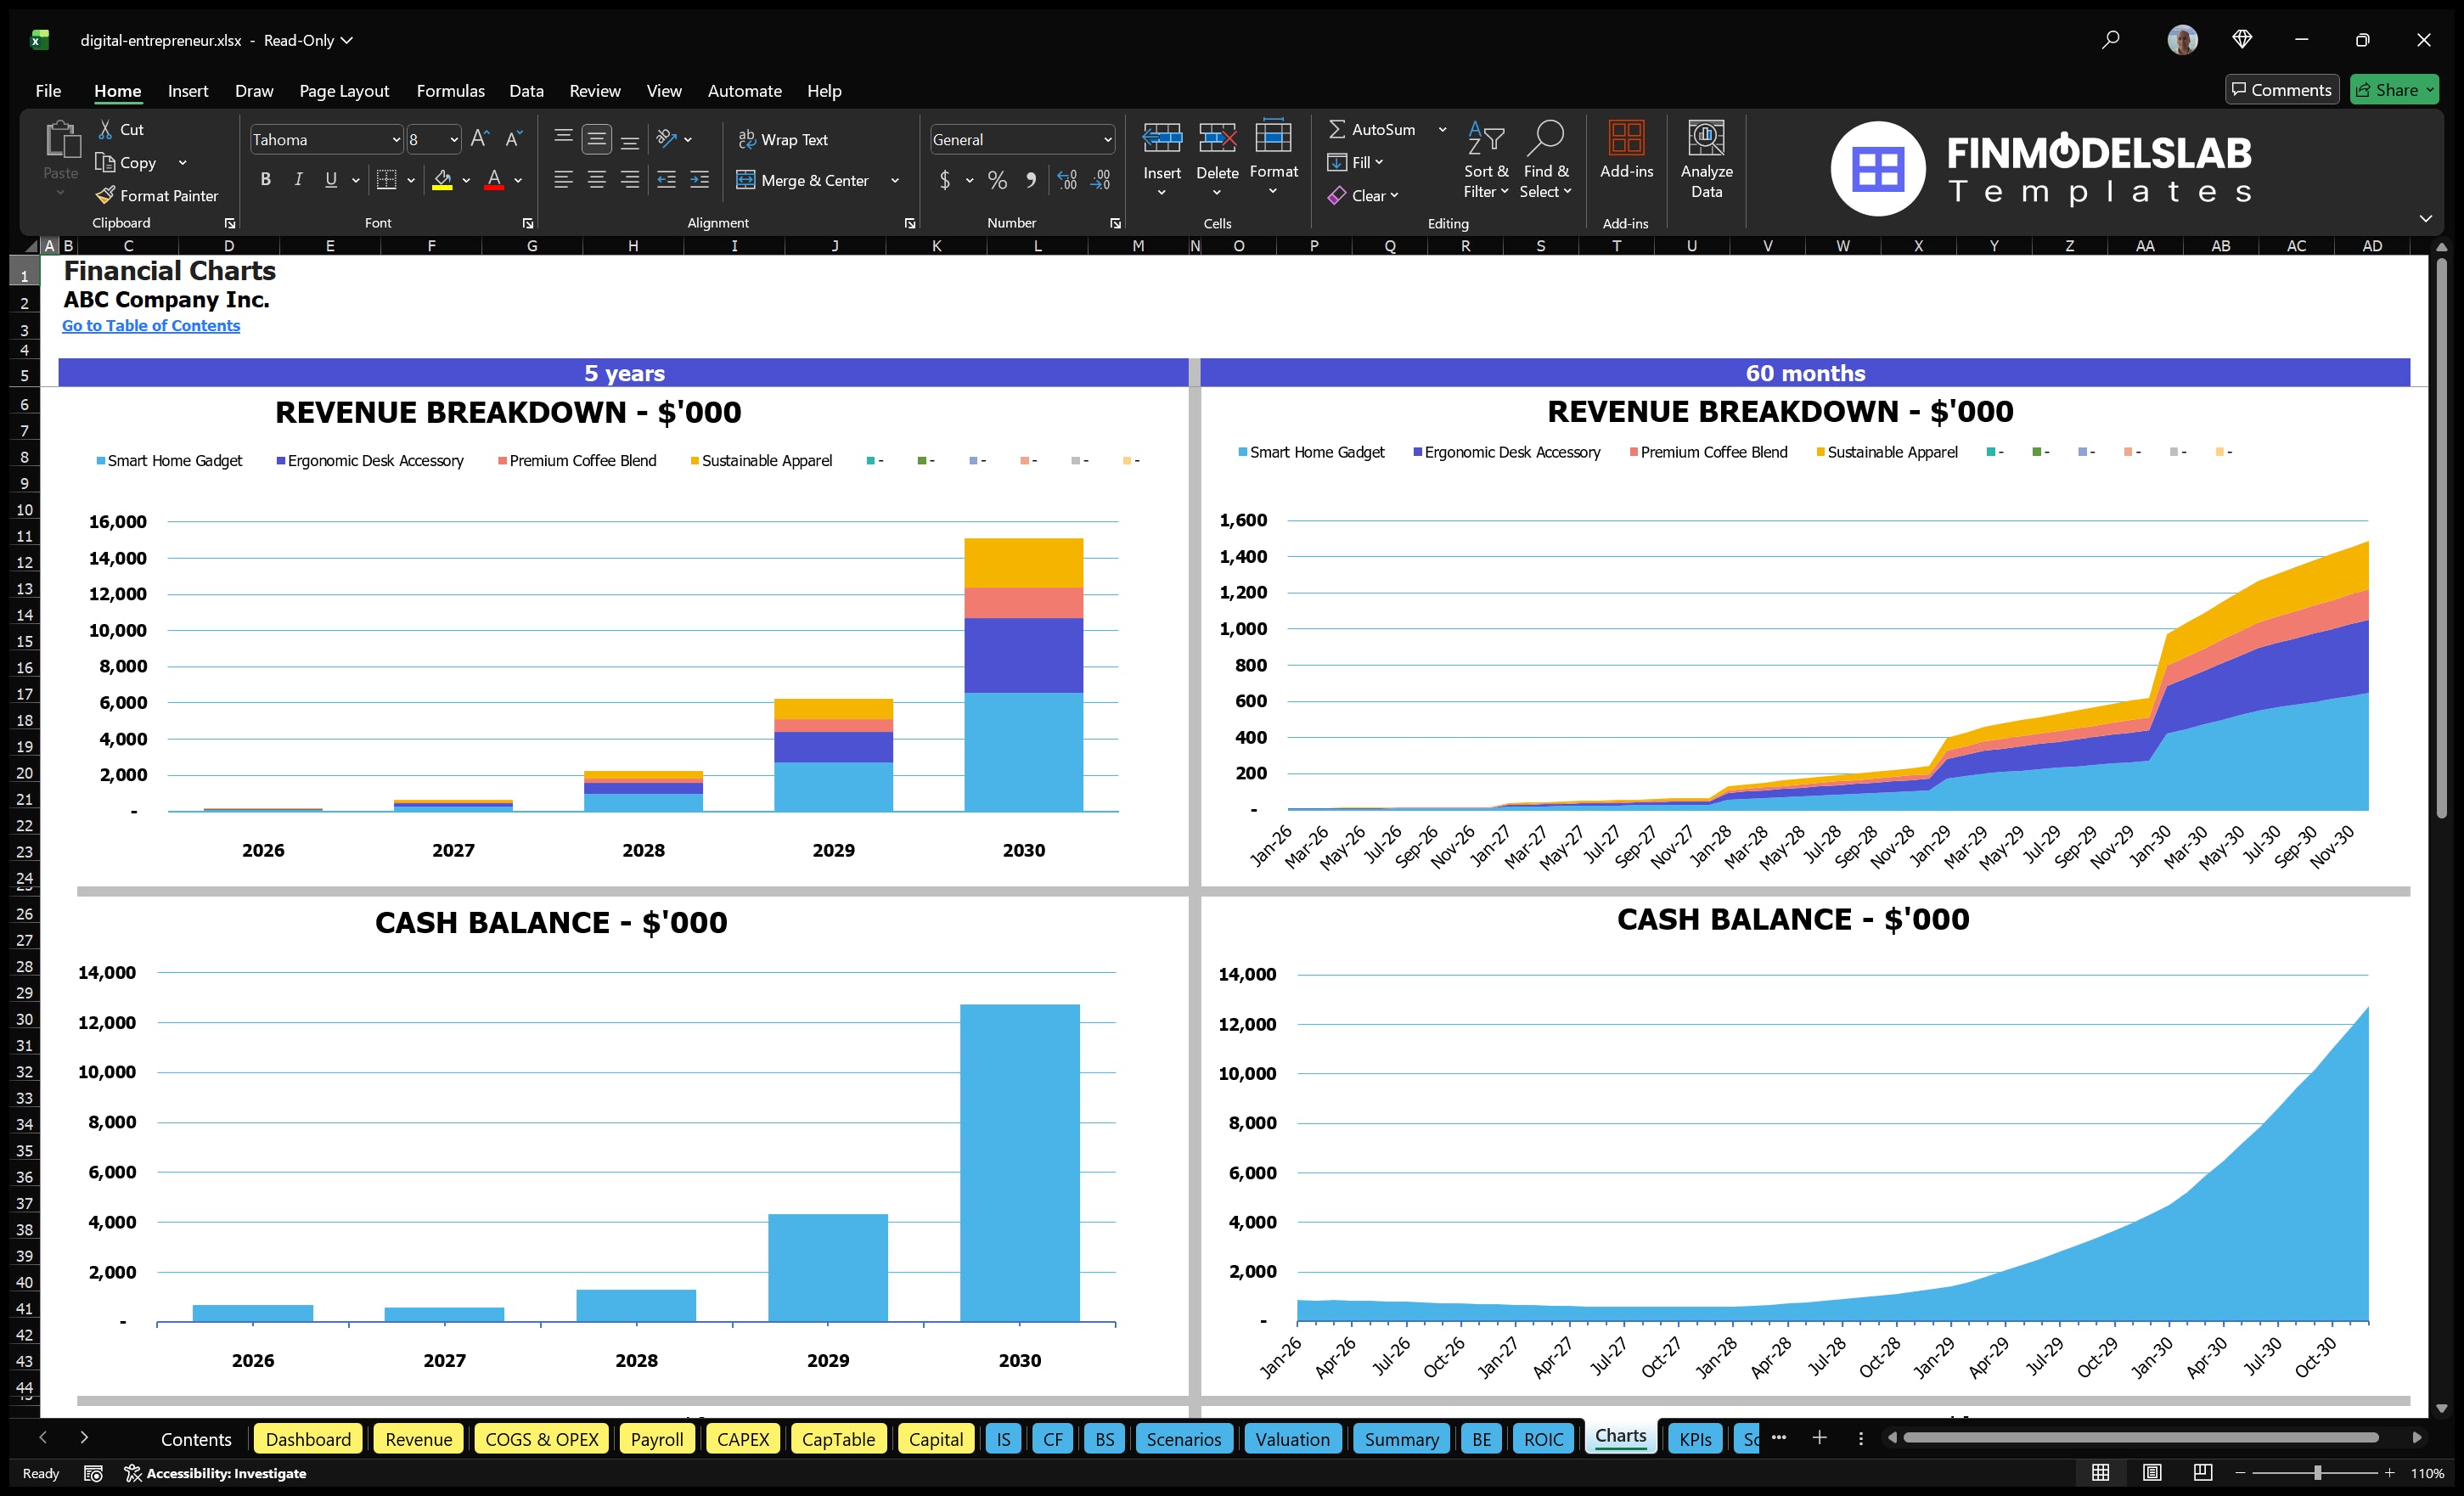Toggle bold formatting
Screen dimensions: 2464x1496
265,179
